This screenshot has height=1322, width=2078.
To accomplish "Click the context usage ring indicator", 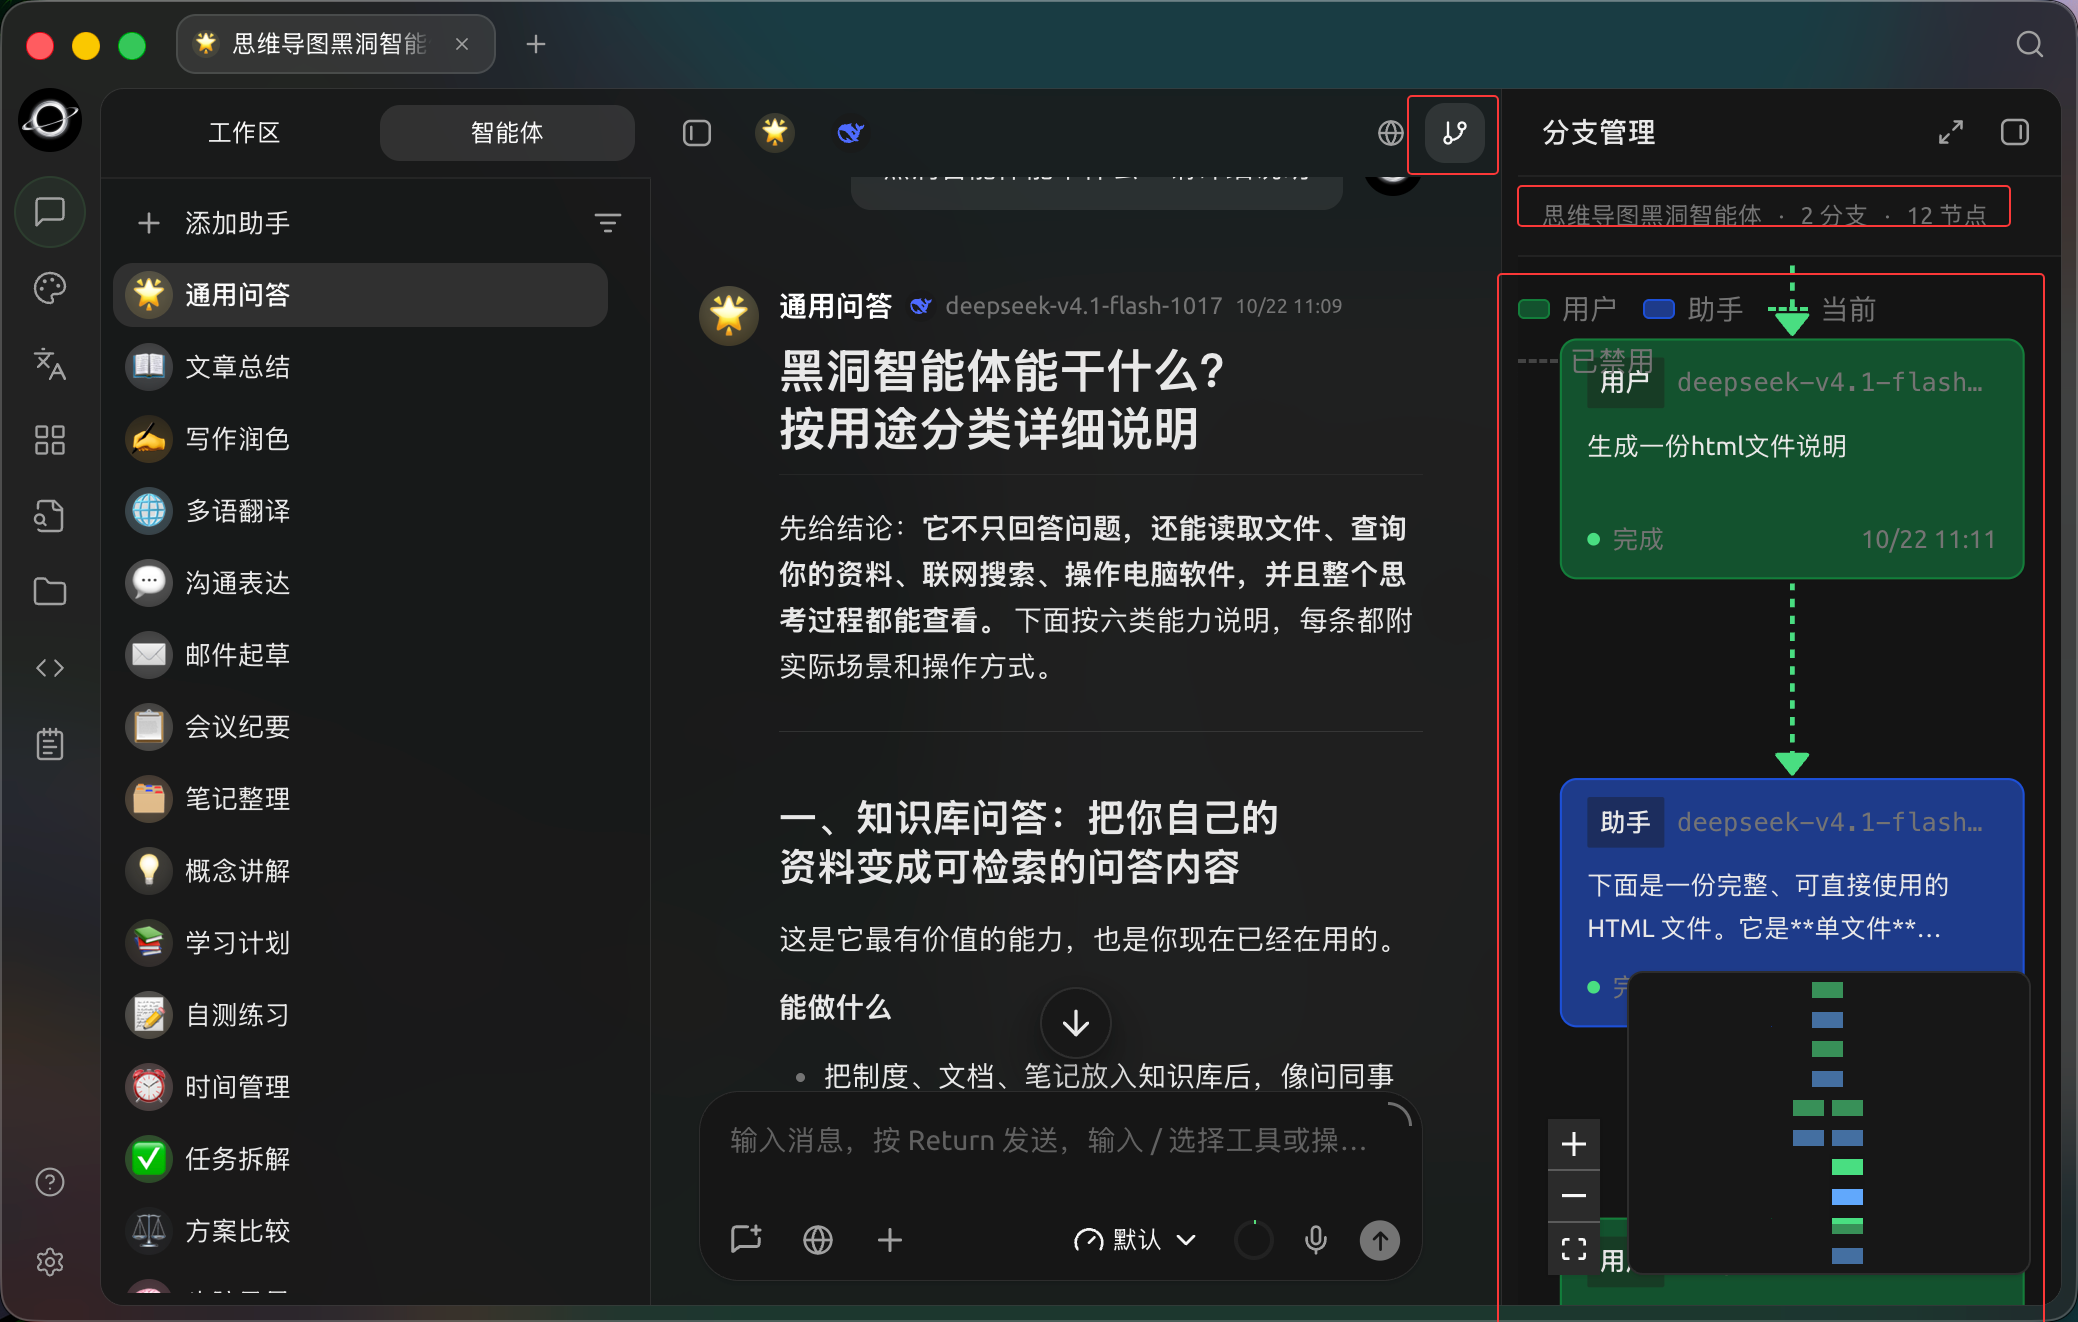I will 1253,1240.
